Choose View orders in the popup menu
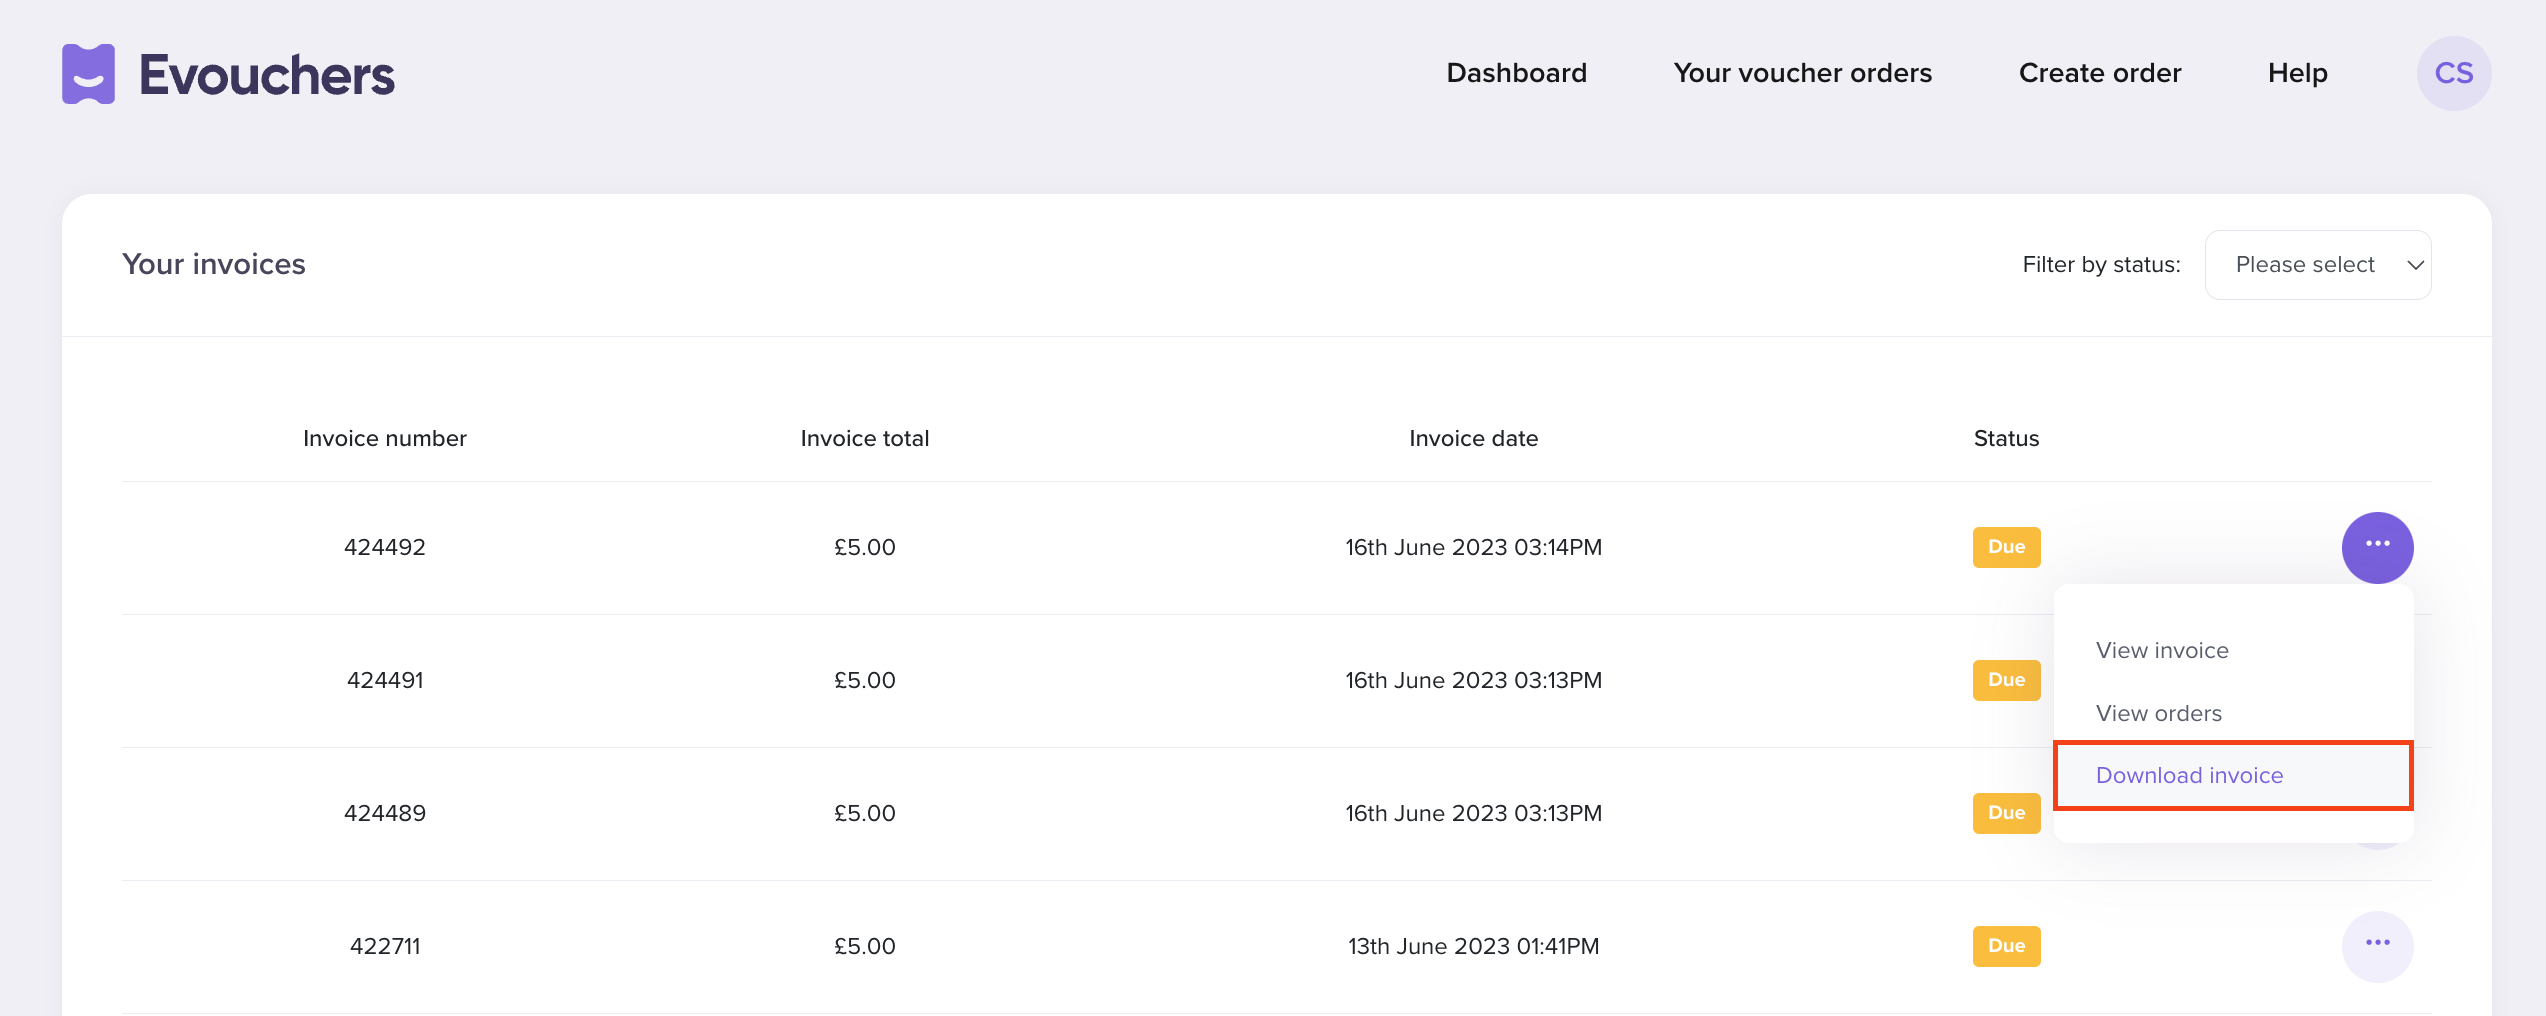The image size is (2546, 1016). (2159, 714)
